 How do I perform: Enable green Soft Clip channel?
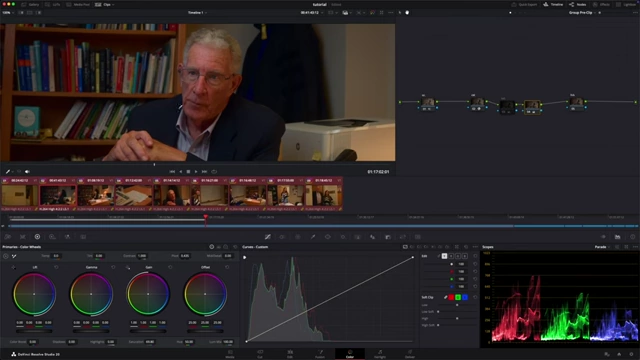tap(458, 297)
